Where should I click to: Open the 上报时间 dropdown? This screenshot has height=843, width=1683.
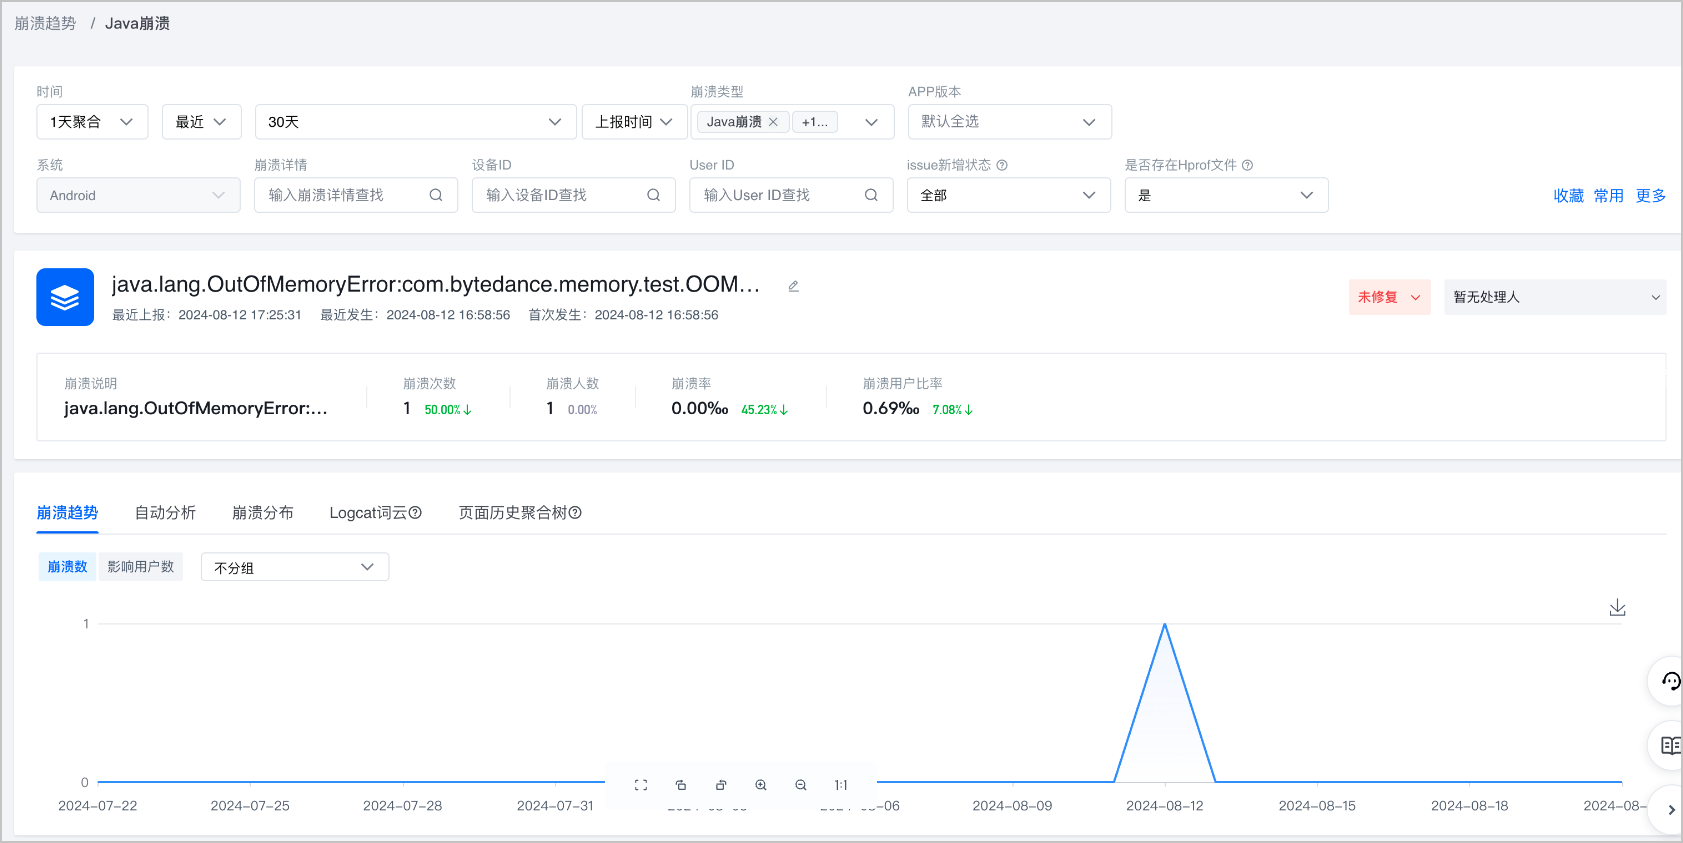(634, 122)
